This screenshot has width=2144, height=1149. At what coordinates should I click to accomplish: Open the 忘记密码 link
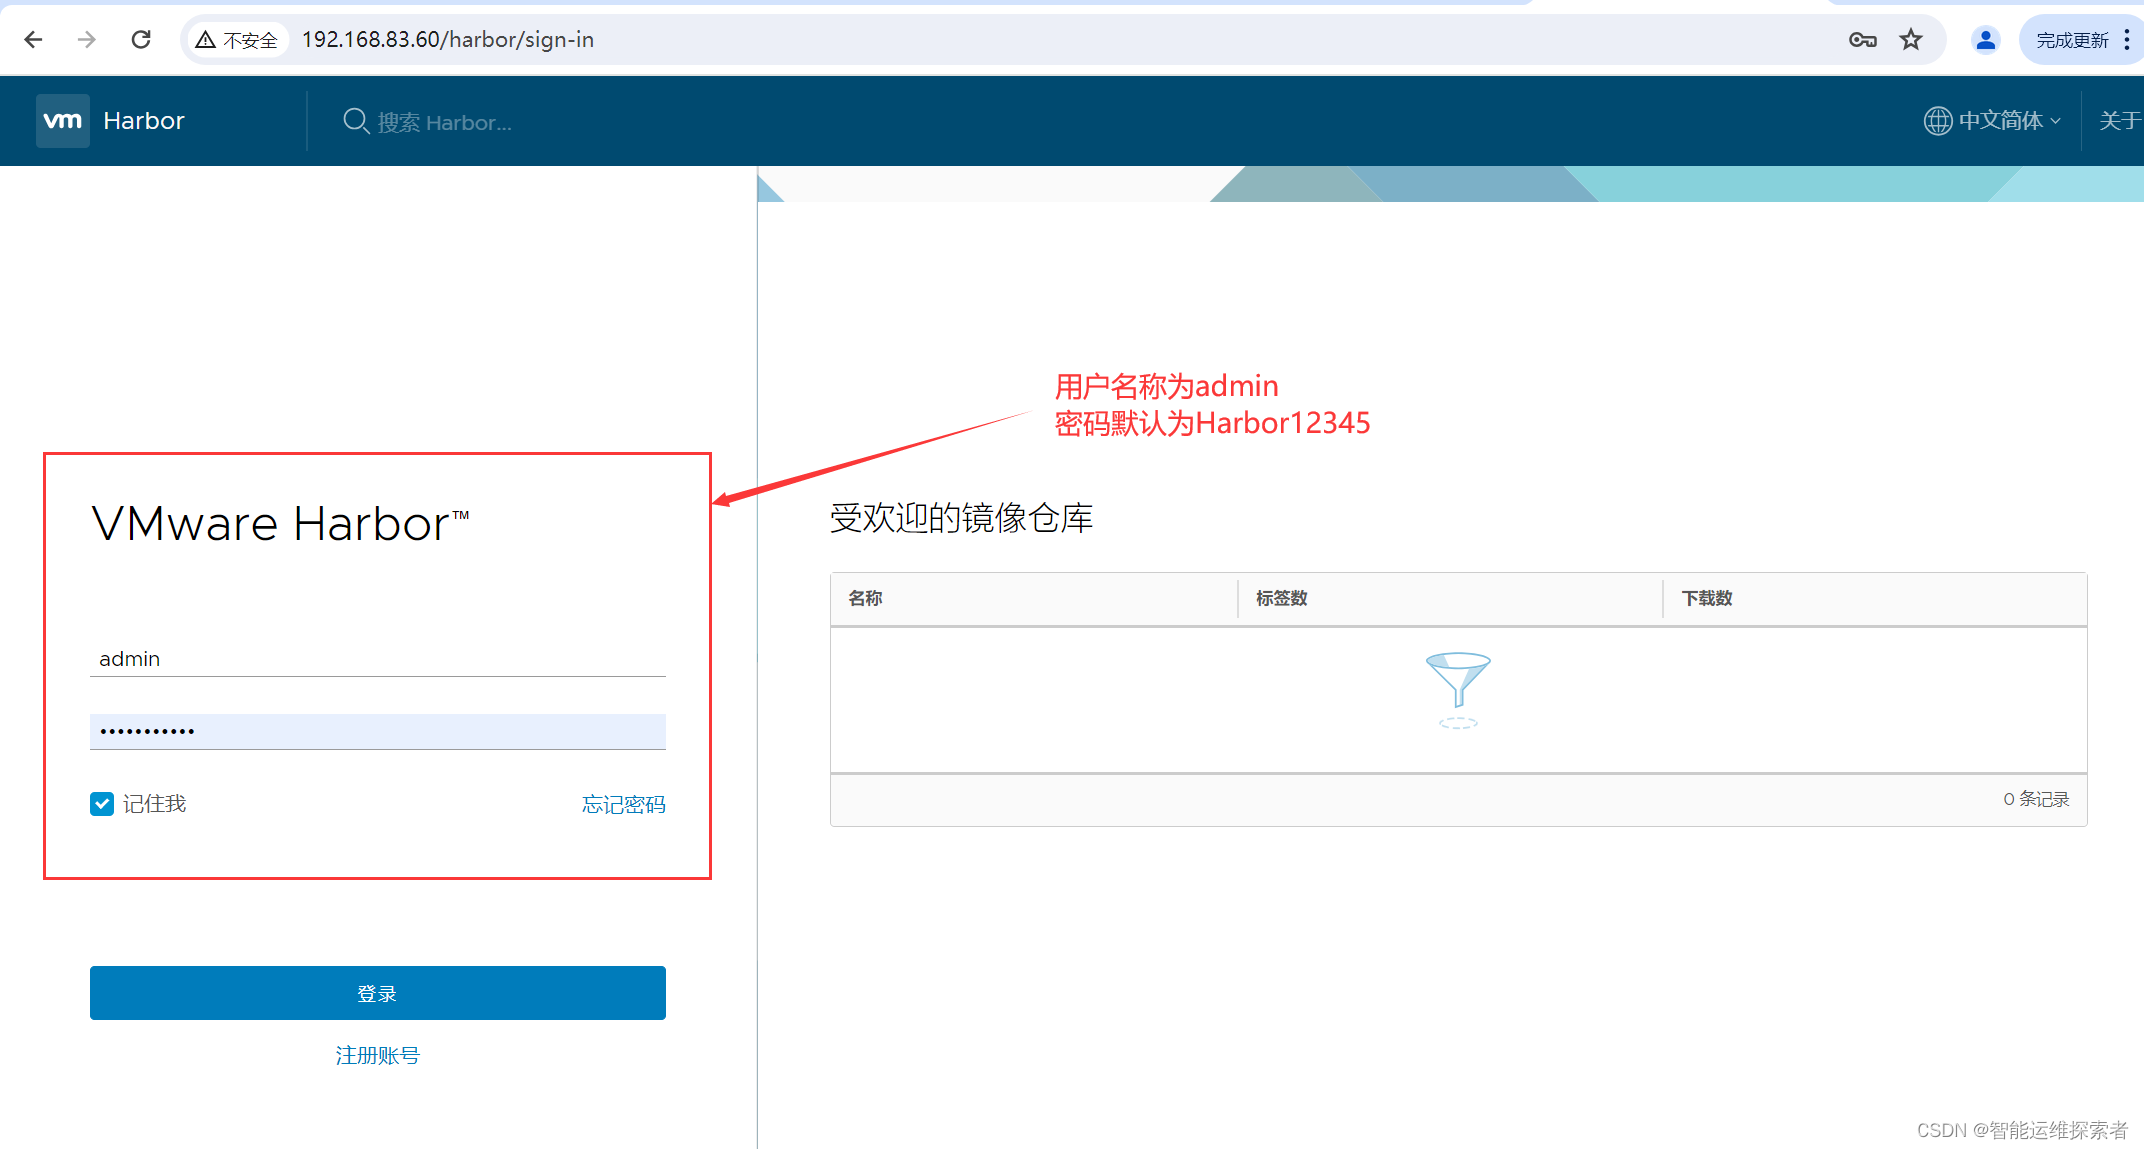pos(623,805)
